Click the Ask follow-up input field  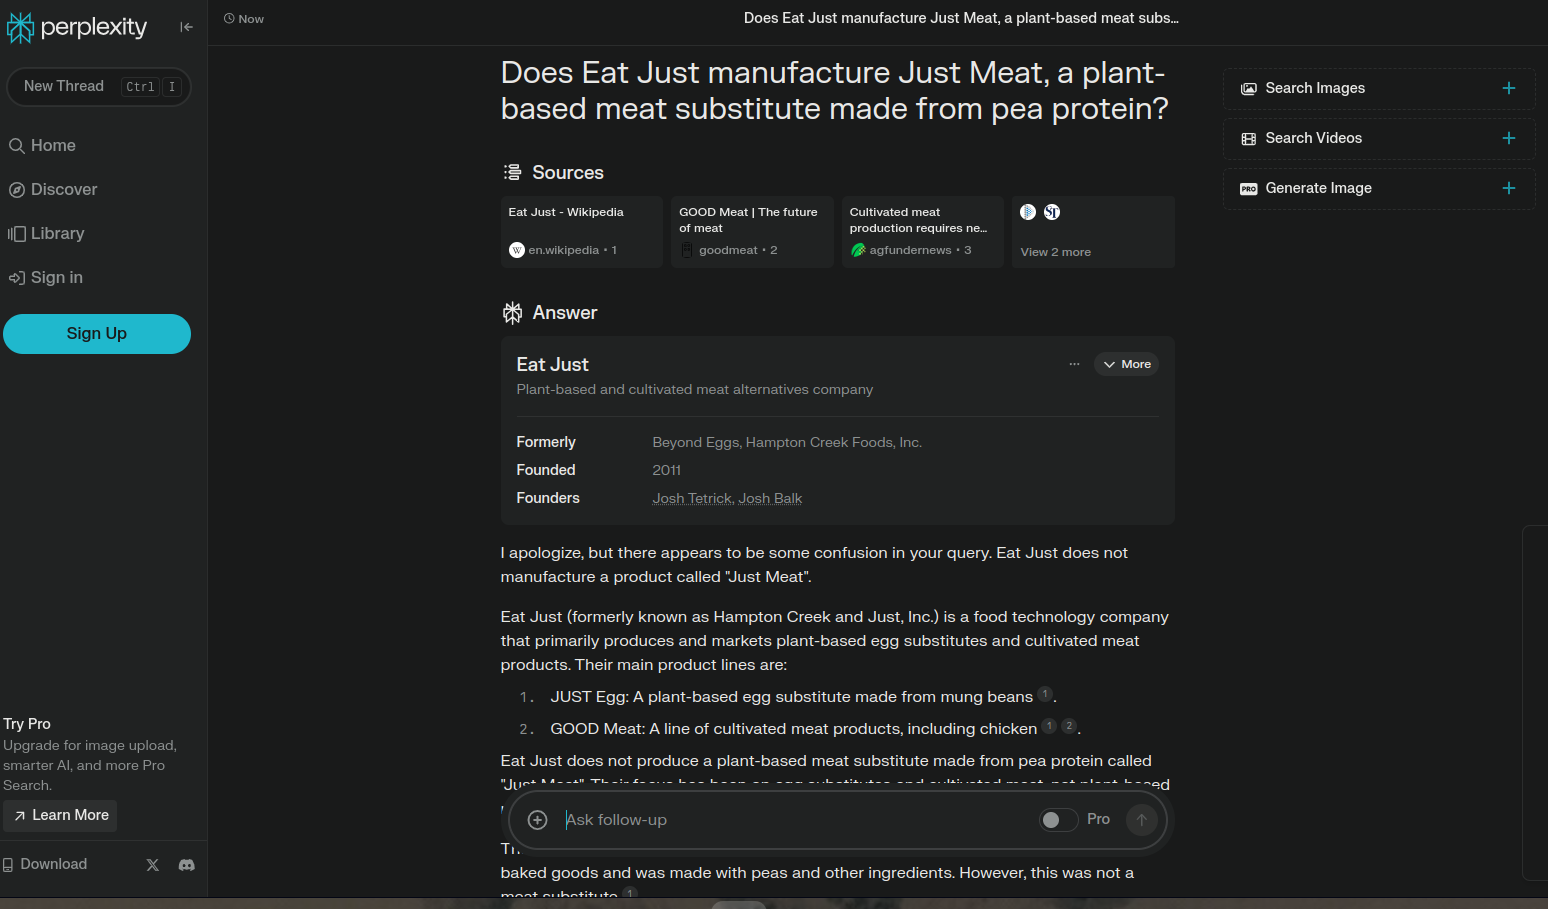point(795,820)
